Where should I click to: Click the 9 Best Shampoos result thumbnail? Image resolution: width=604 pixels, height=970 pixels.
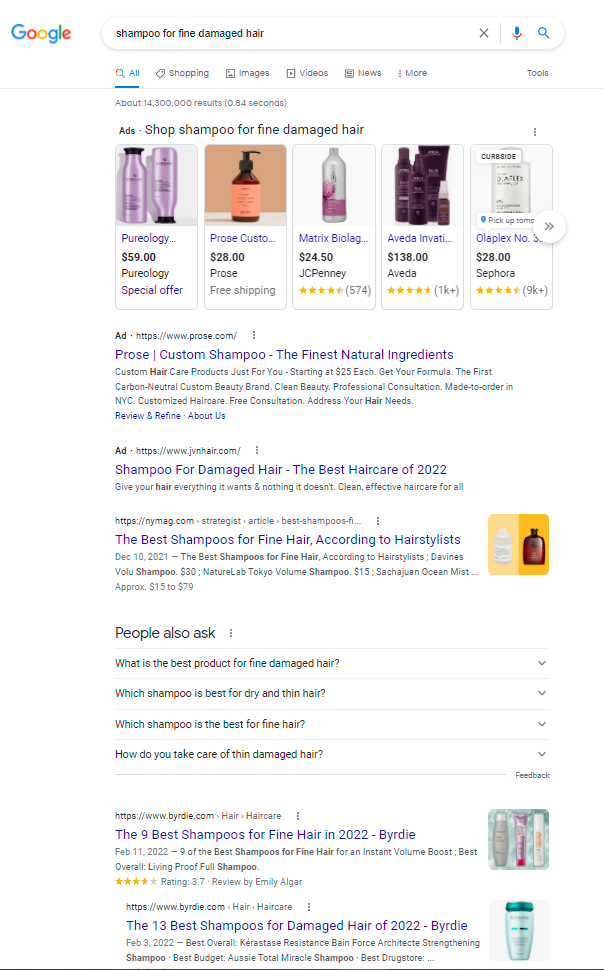[x=519, y=839]
